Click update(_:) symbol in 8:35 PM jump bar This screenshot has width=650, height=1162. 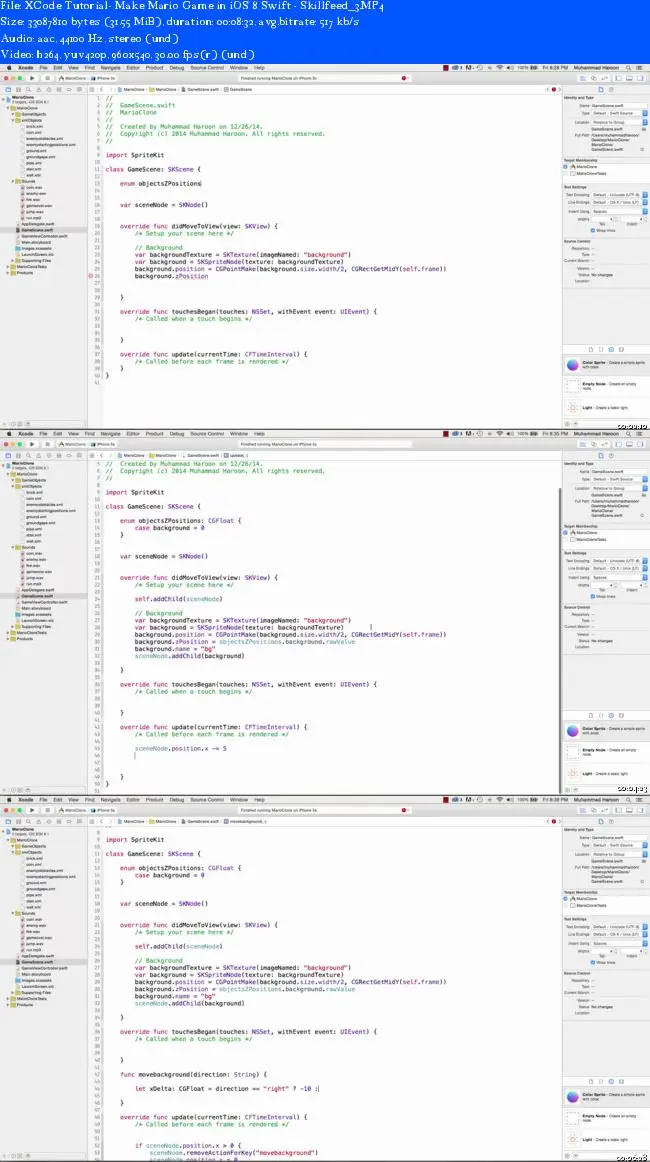(x=236, y=455)
